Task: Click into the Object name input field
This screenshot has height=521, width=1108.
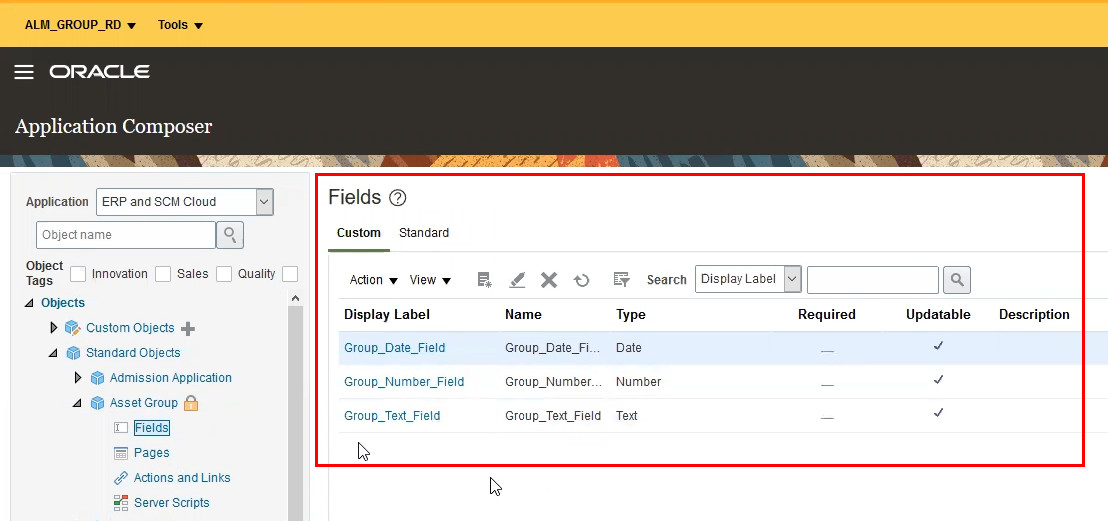Action: click(x=126, y=235)
